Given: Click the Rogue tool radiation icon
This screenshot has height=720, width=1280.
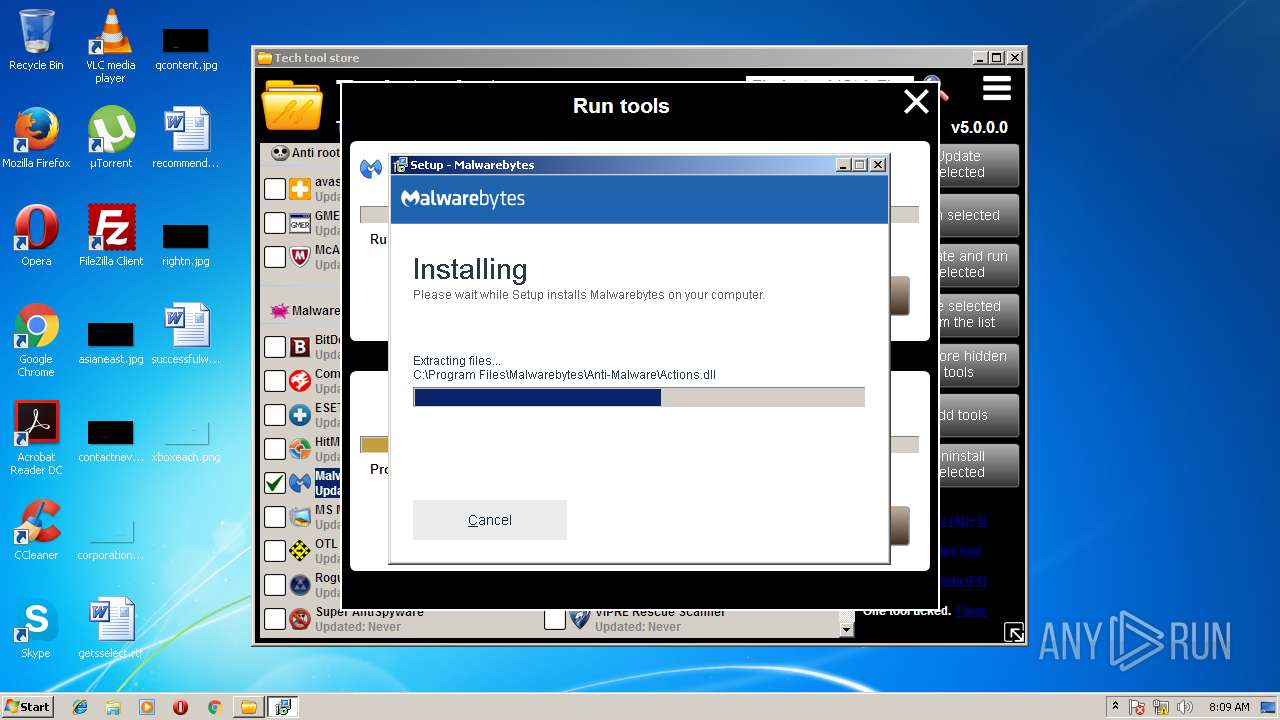Looking at the screenshot, I should pyautogui.click(x=300, y=585).
